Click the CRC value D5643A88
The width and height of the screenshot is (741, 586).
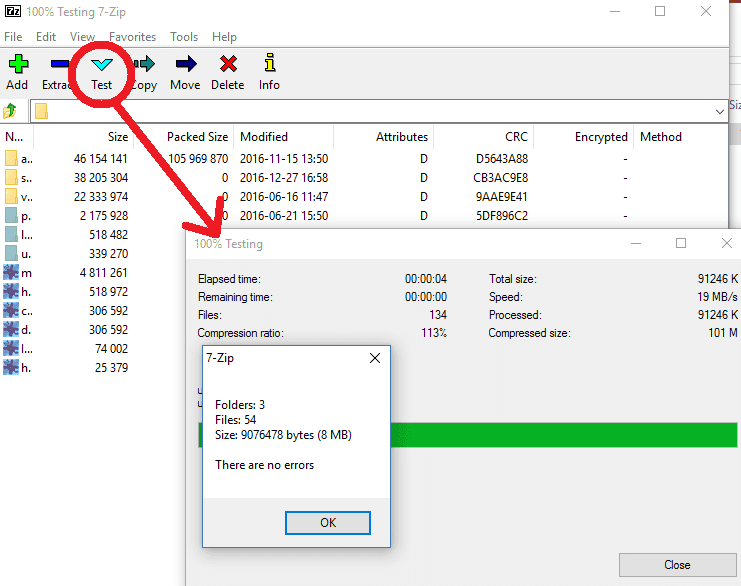[x=502, y=159]
